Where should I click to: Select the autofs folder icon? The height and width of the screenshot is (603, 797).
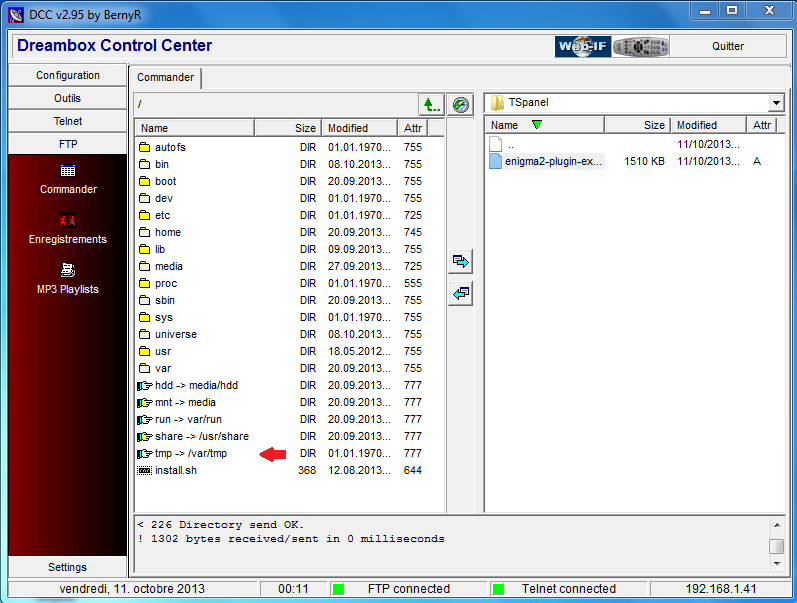(145, 147)
